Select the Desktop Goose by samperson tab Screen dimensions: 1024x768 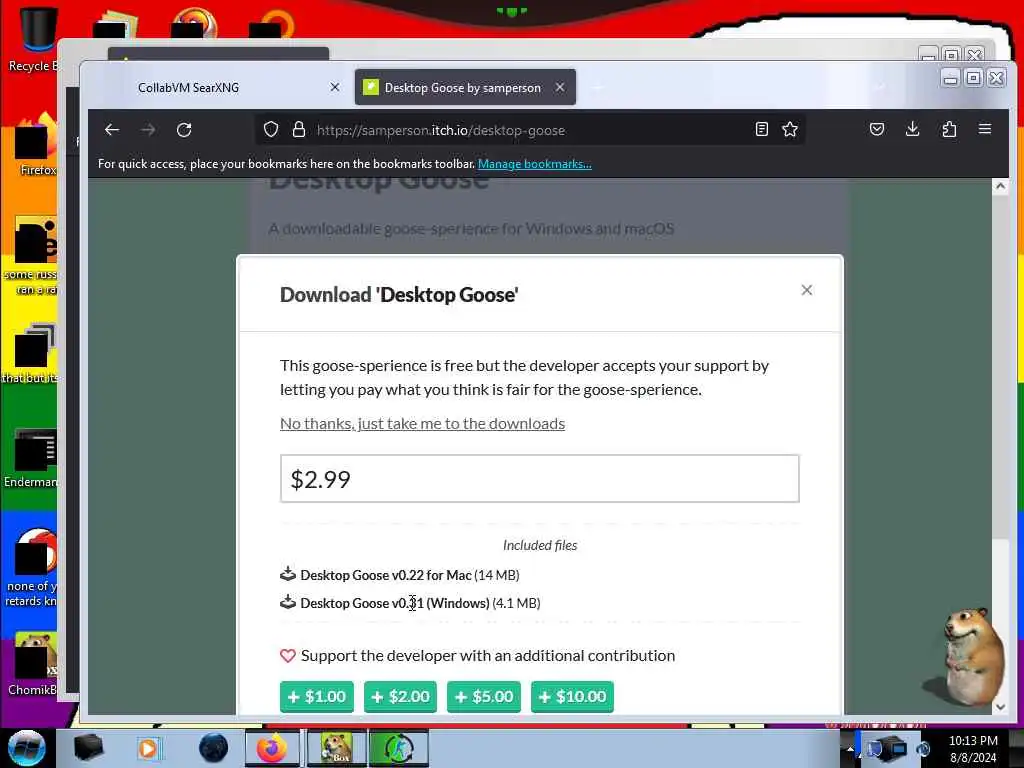pyautogui.click(x=465, y=88)
